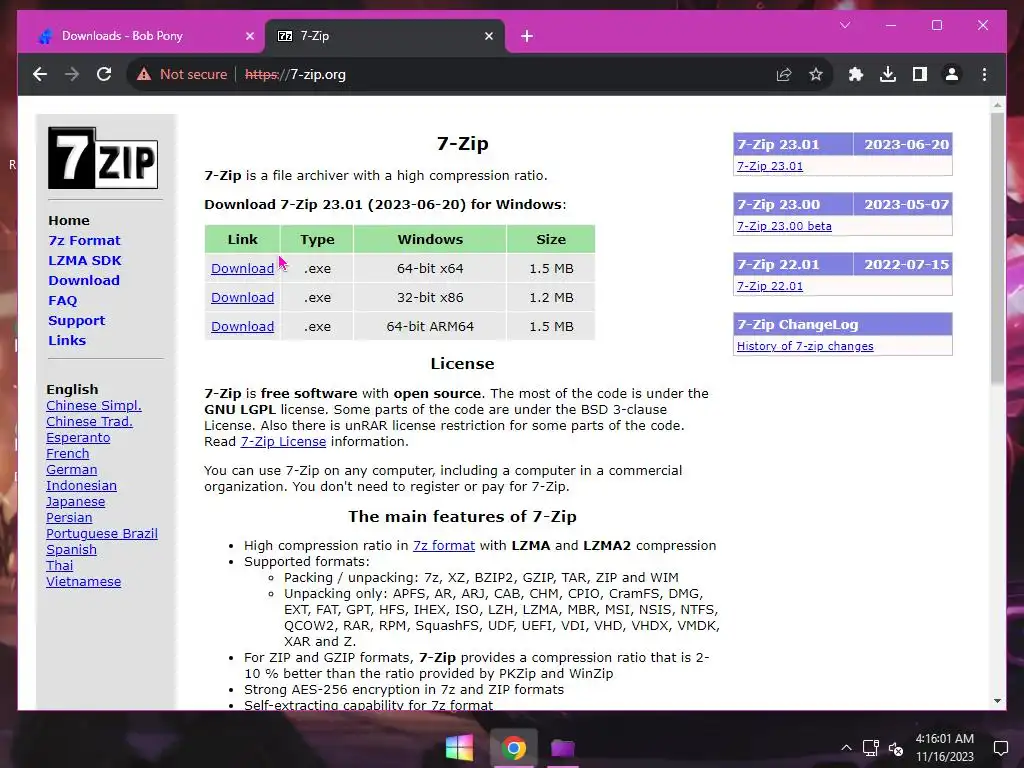Switch language to Persian

point(69,517)
